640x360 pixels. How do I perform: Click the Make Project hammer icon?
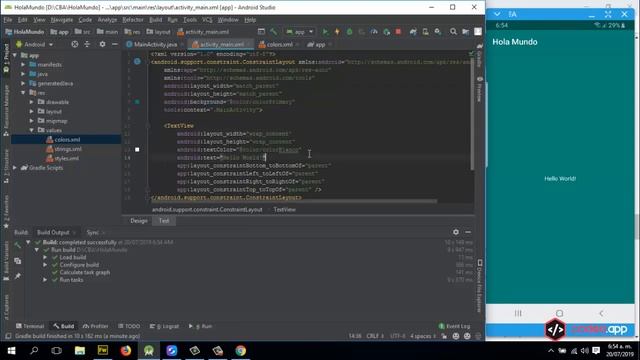[x=273, y=32]
